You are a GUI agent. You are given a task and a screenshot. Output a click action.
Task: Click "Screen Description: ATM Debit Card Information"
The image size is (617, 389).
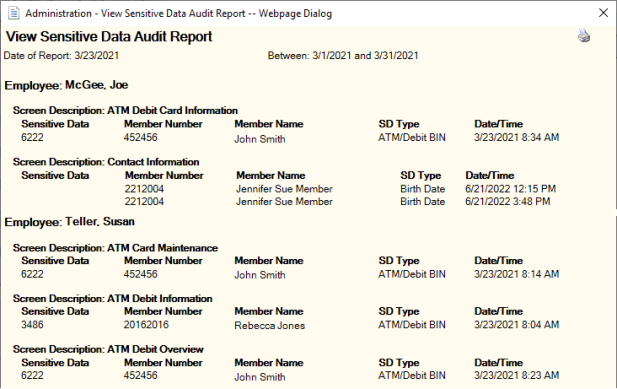(125, 111)
